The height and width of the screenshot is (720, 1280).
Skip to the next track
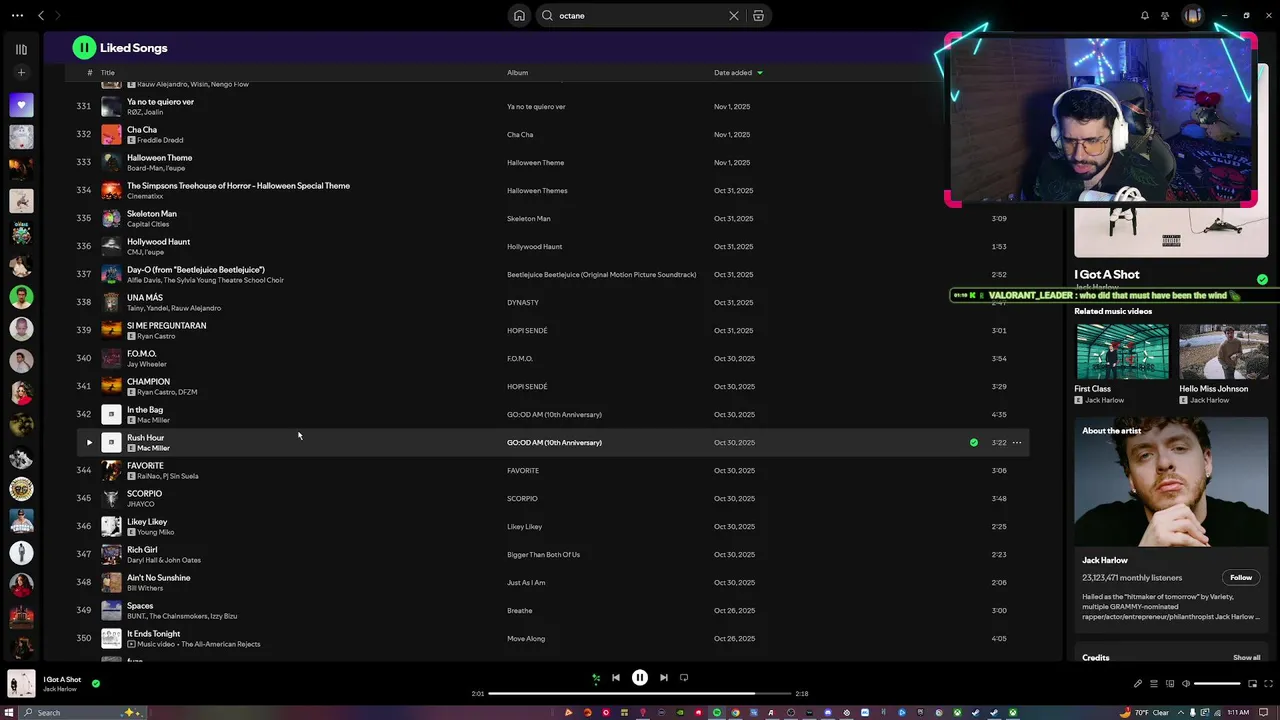pyautogui.click(x=664, y=678)
